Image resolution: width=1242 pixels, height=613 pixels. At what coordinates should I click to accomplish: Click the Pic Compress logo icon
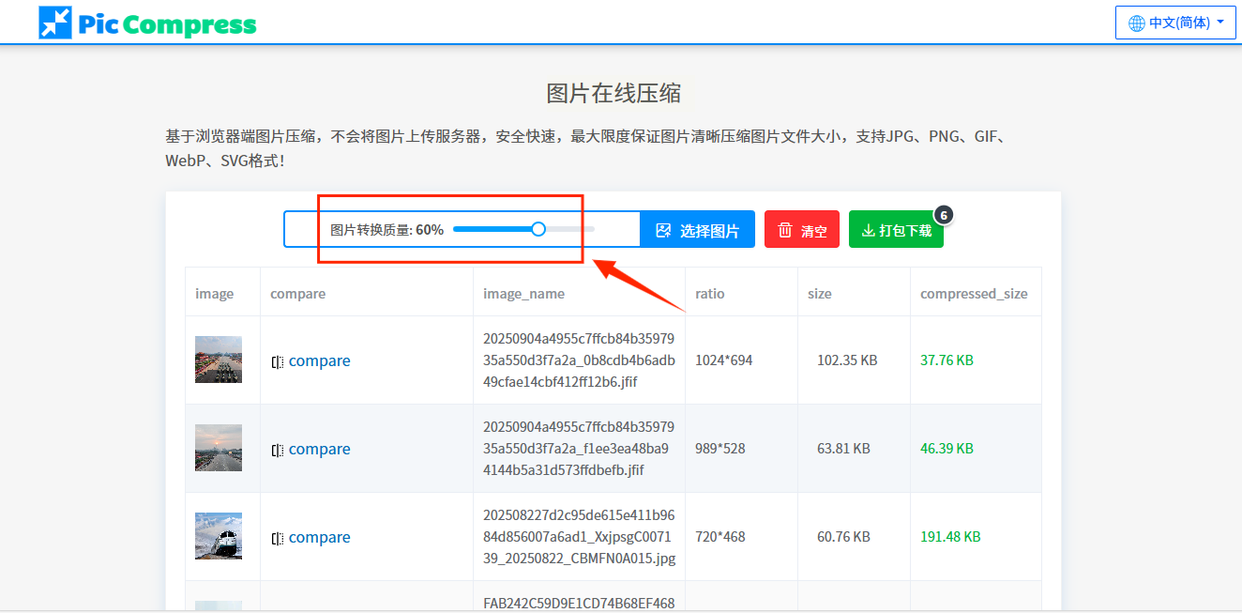55,22
